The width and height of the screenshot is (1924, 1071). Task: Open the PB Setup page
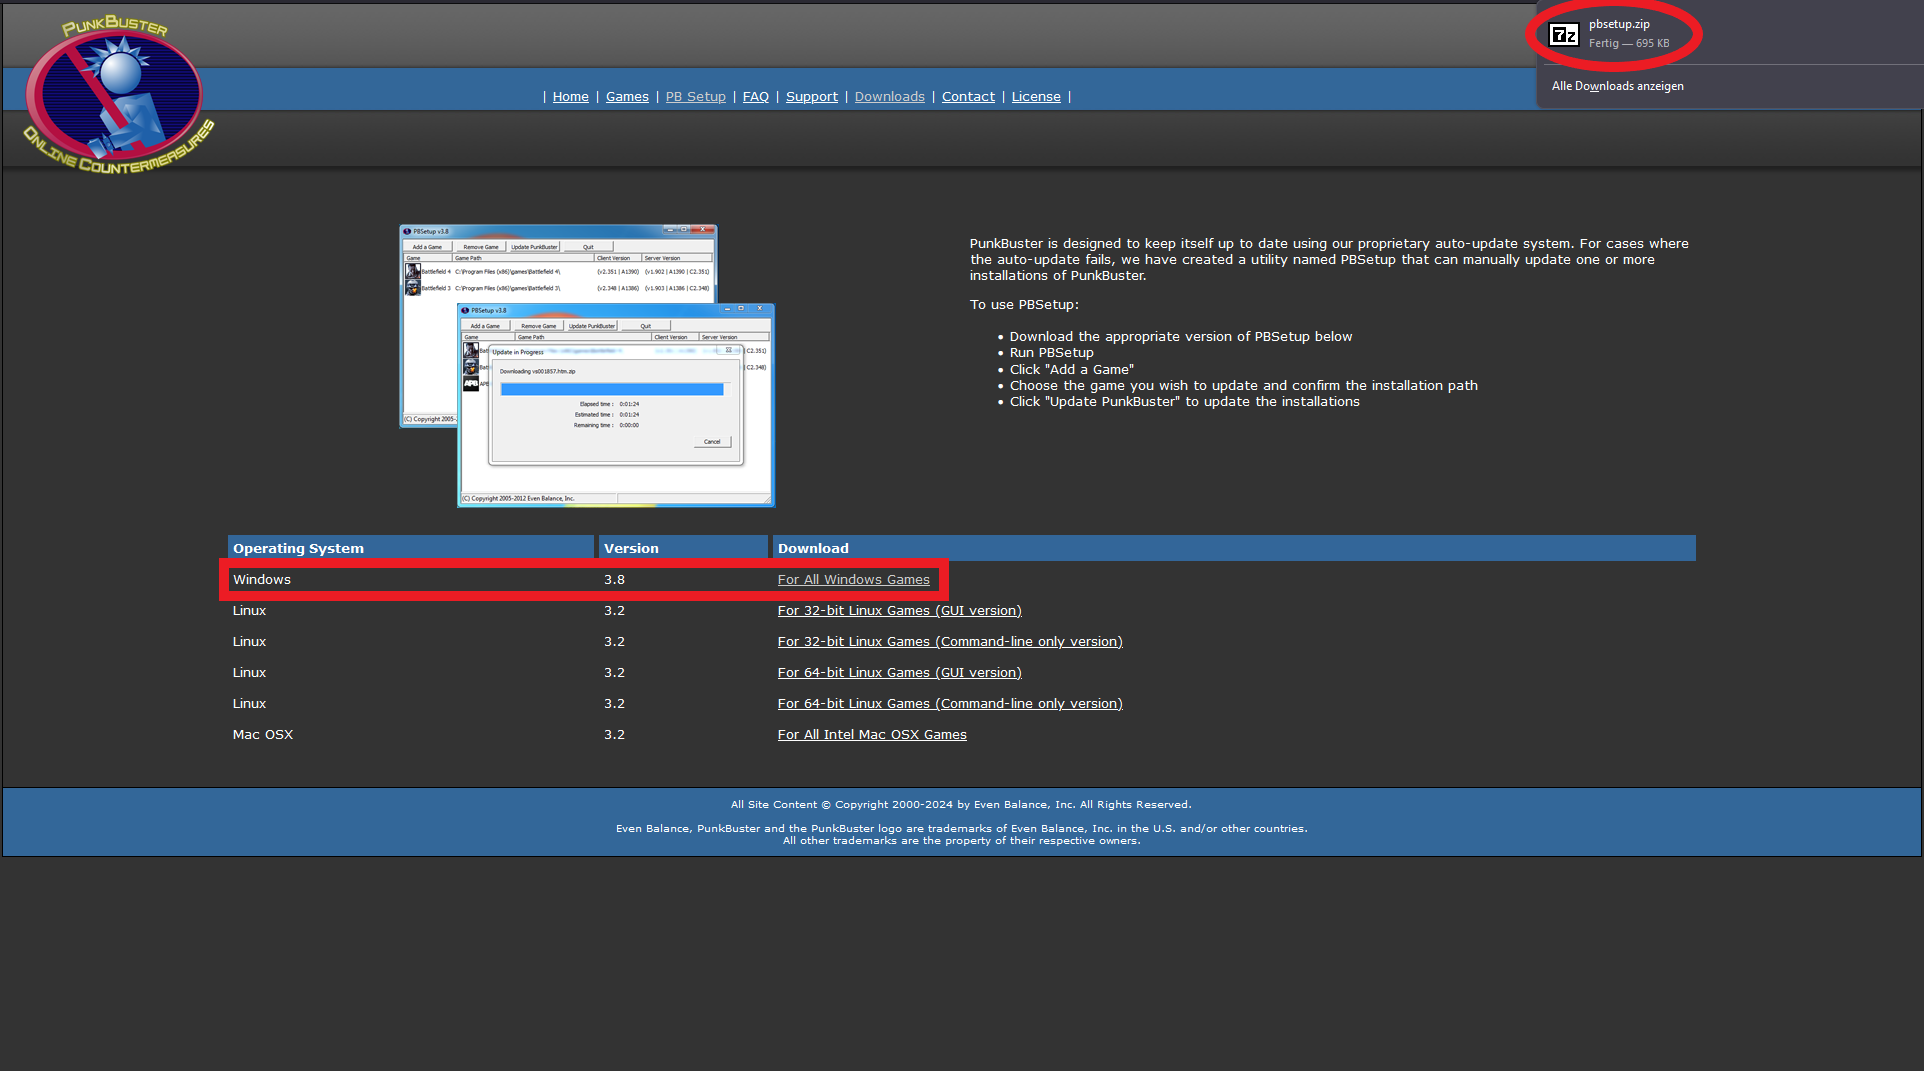point(696,97)
